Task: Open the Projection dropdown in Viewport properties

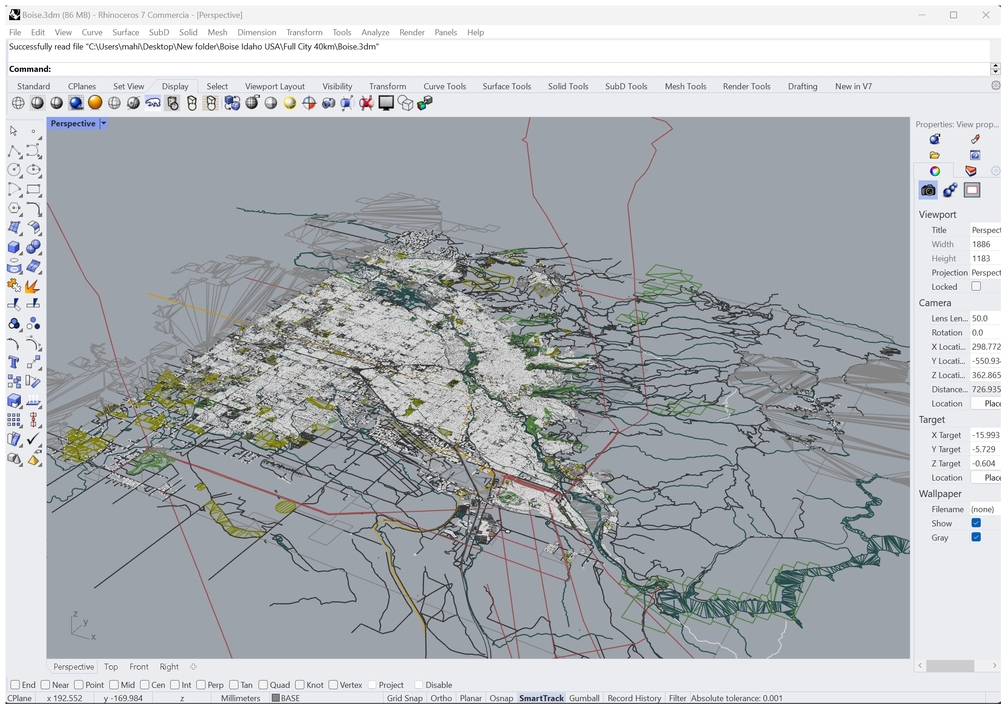Action: click(984, 273)
